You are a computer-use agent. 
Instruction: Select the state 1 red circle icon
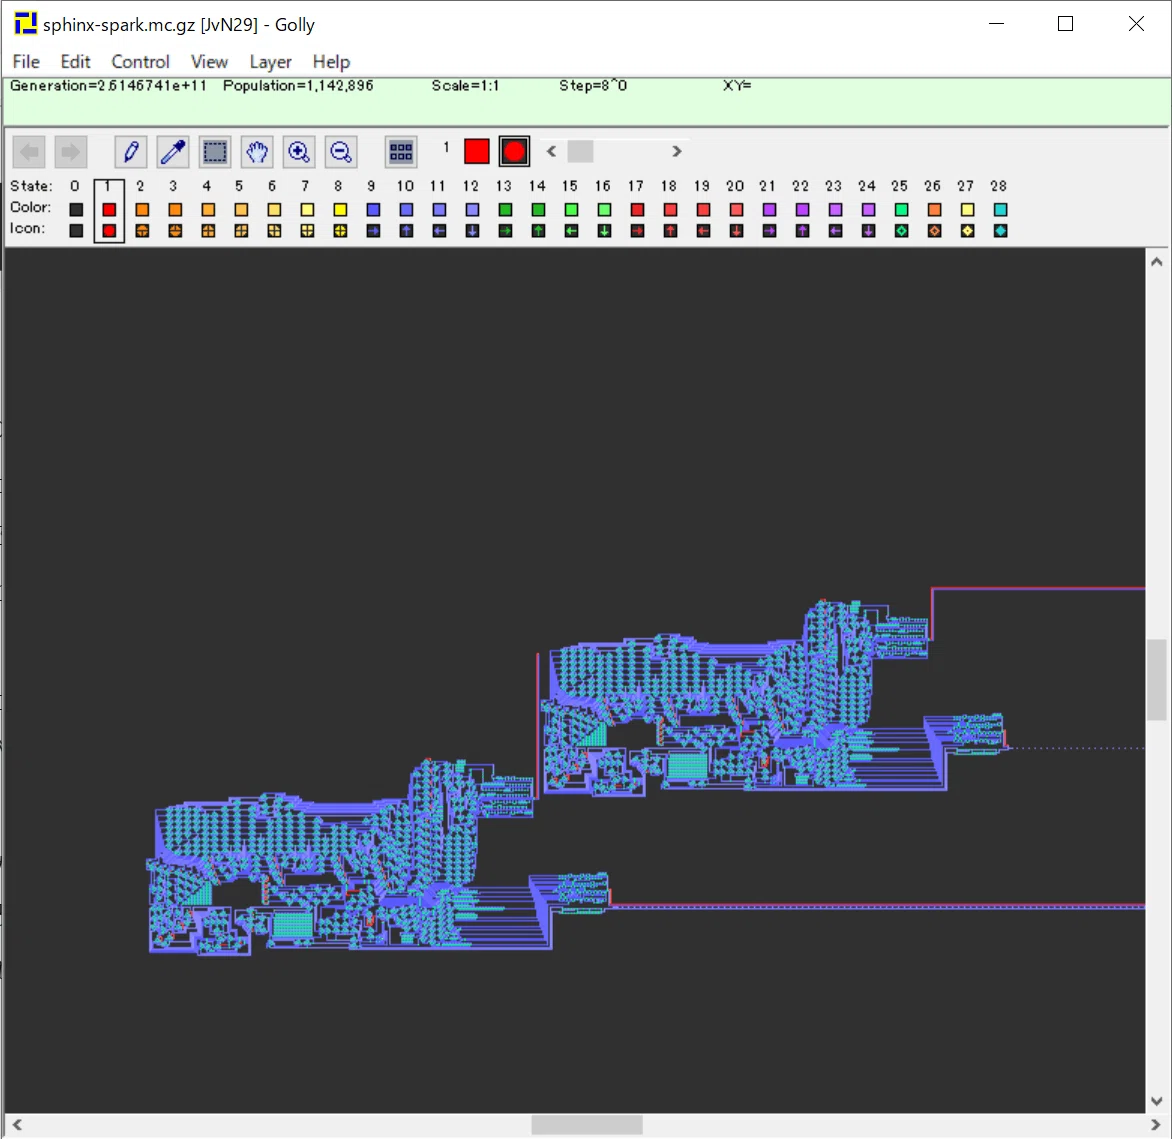(109, 231)
